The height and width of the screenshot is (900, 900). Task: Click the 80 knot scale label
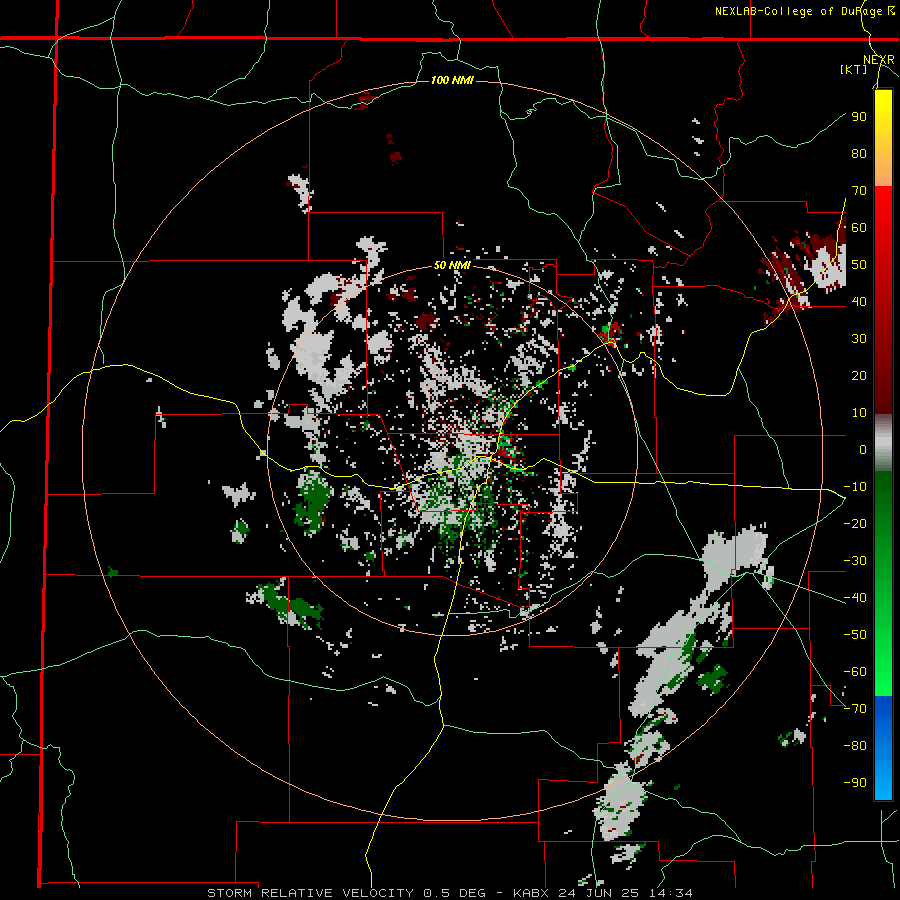pos(859,154)
